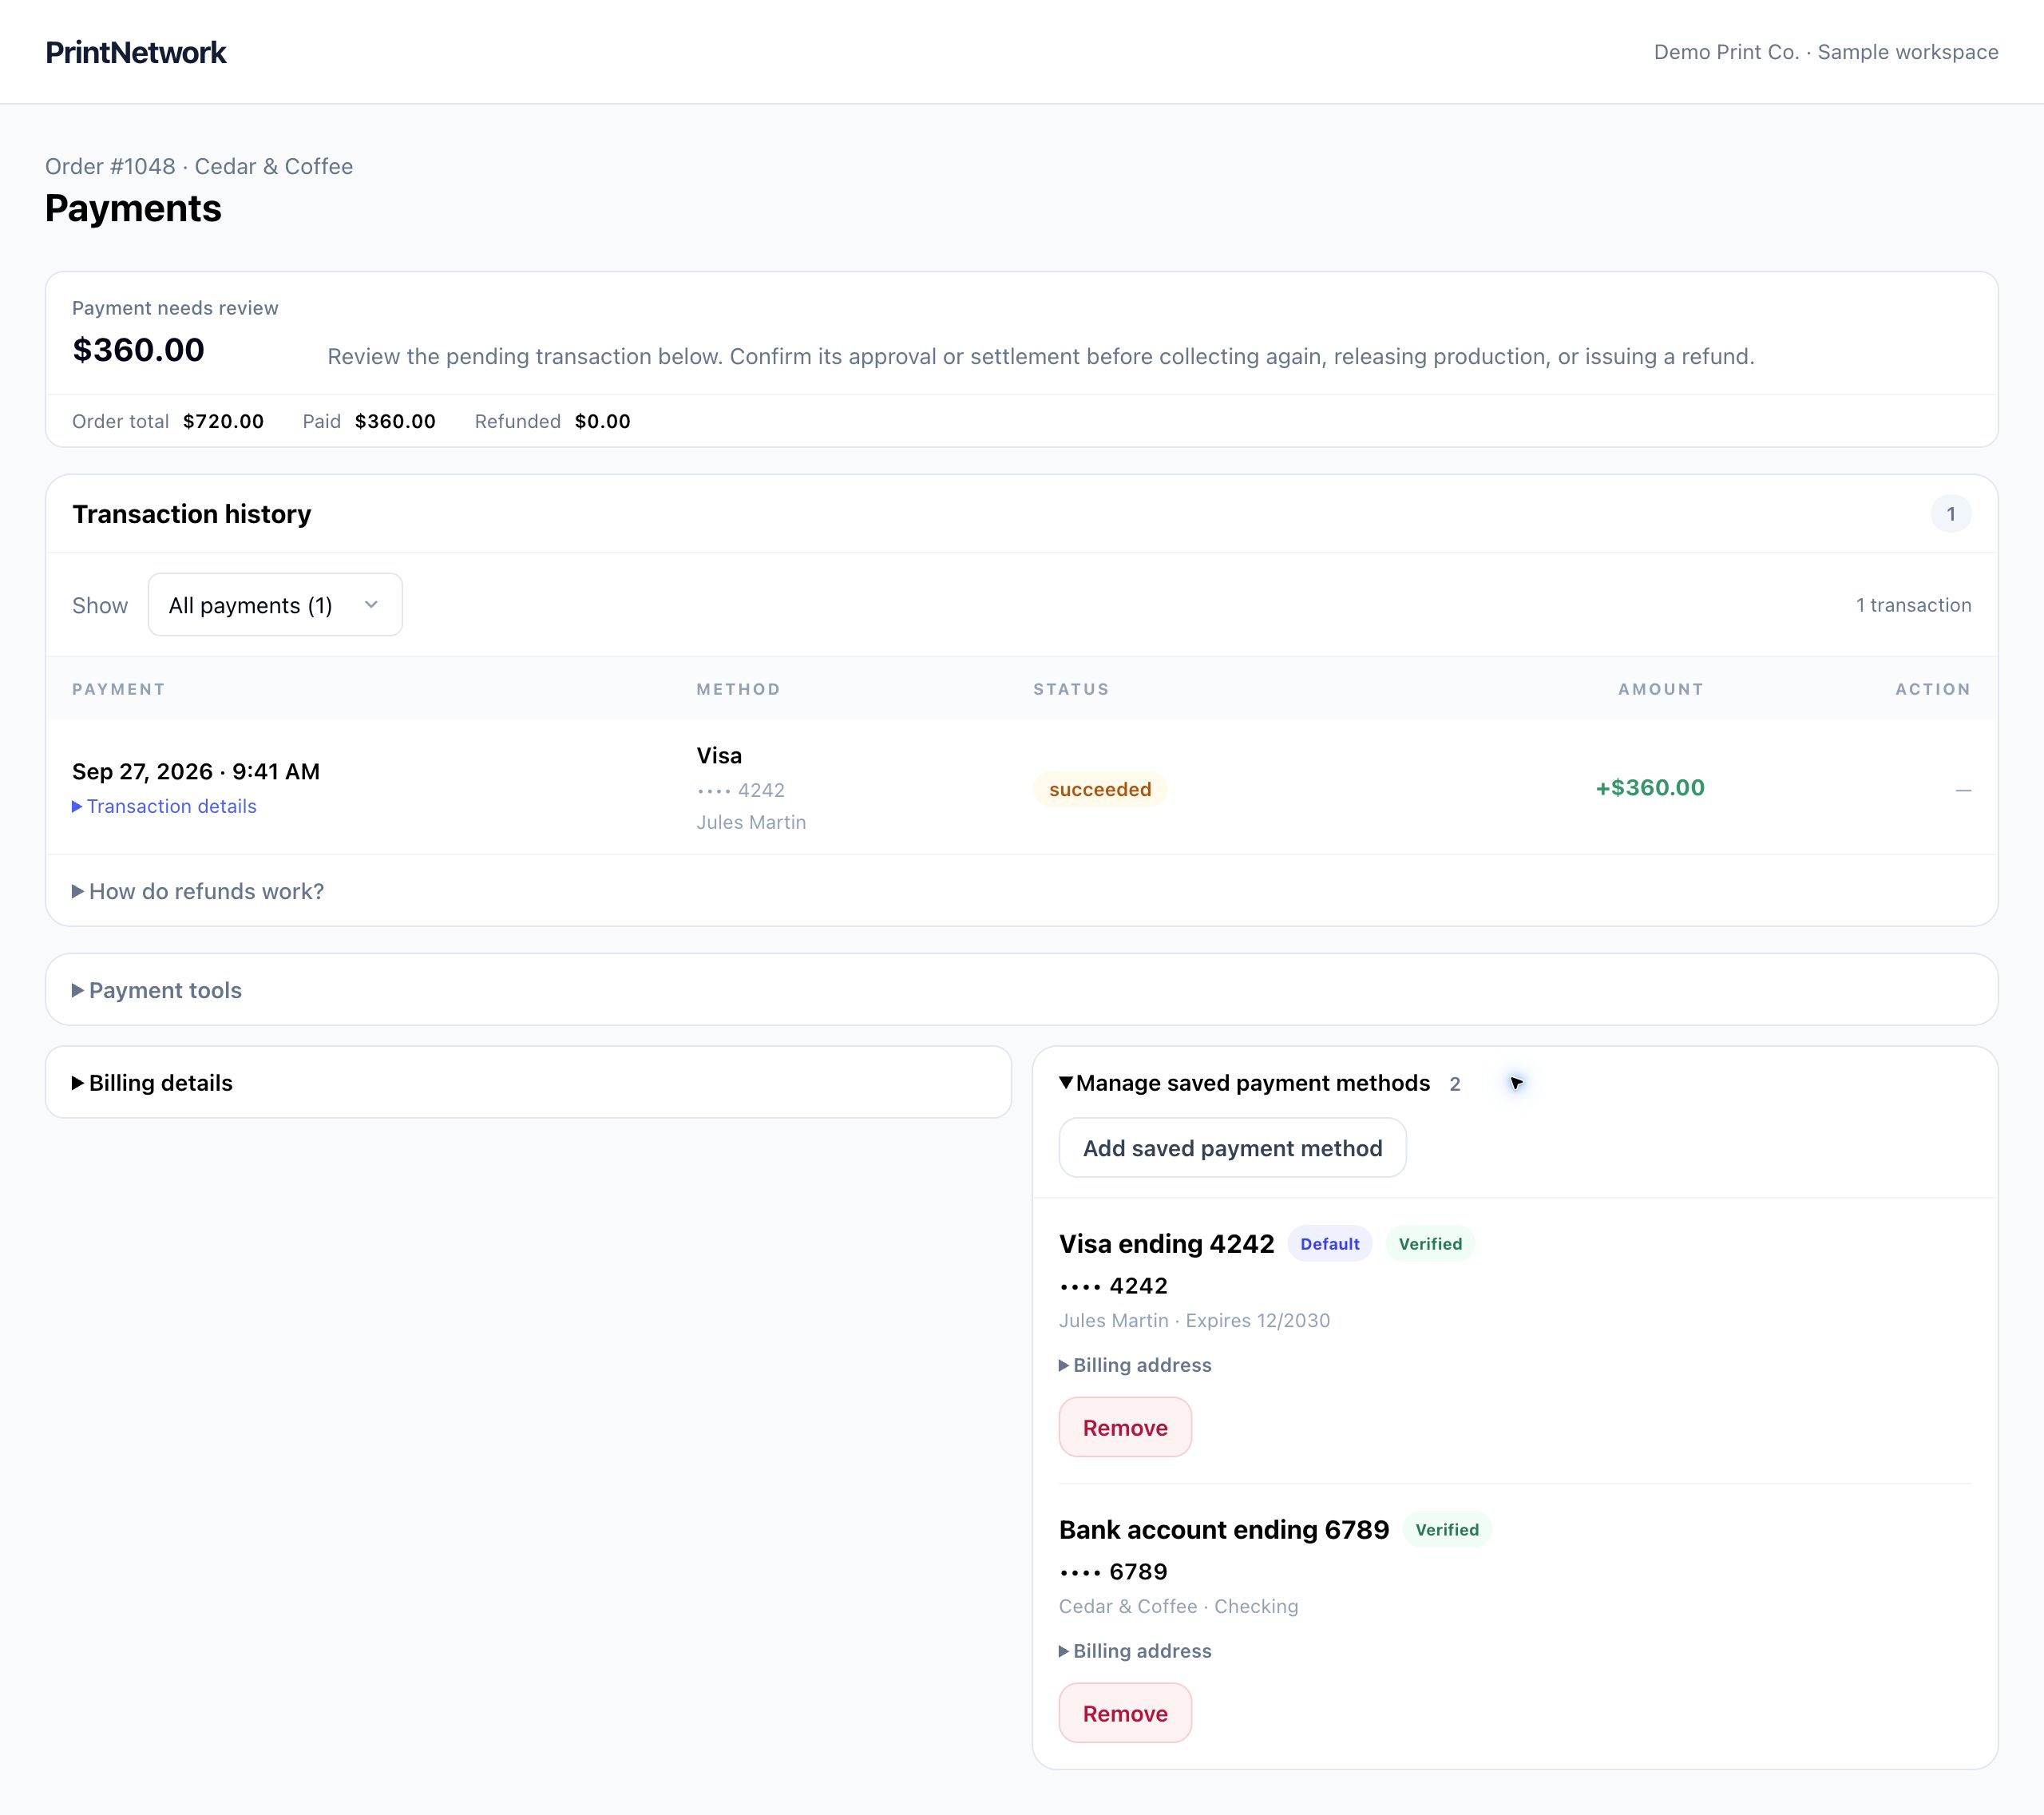Click the Payment needs review label
2044x1815 pixels.
tap(175, 308)
